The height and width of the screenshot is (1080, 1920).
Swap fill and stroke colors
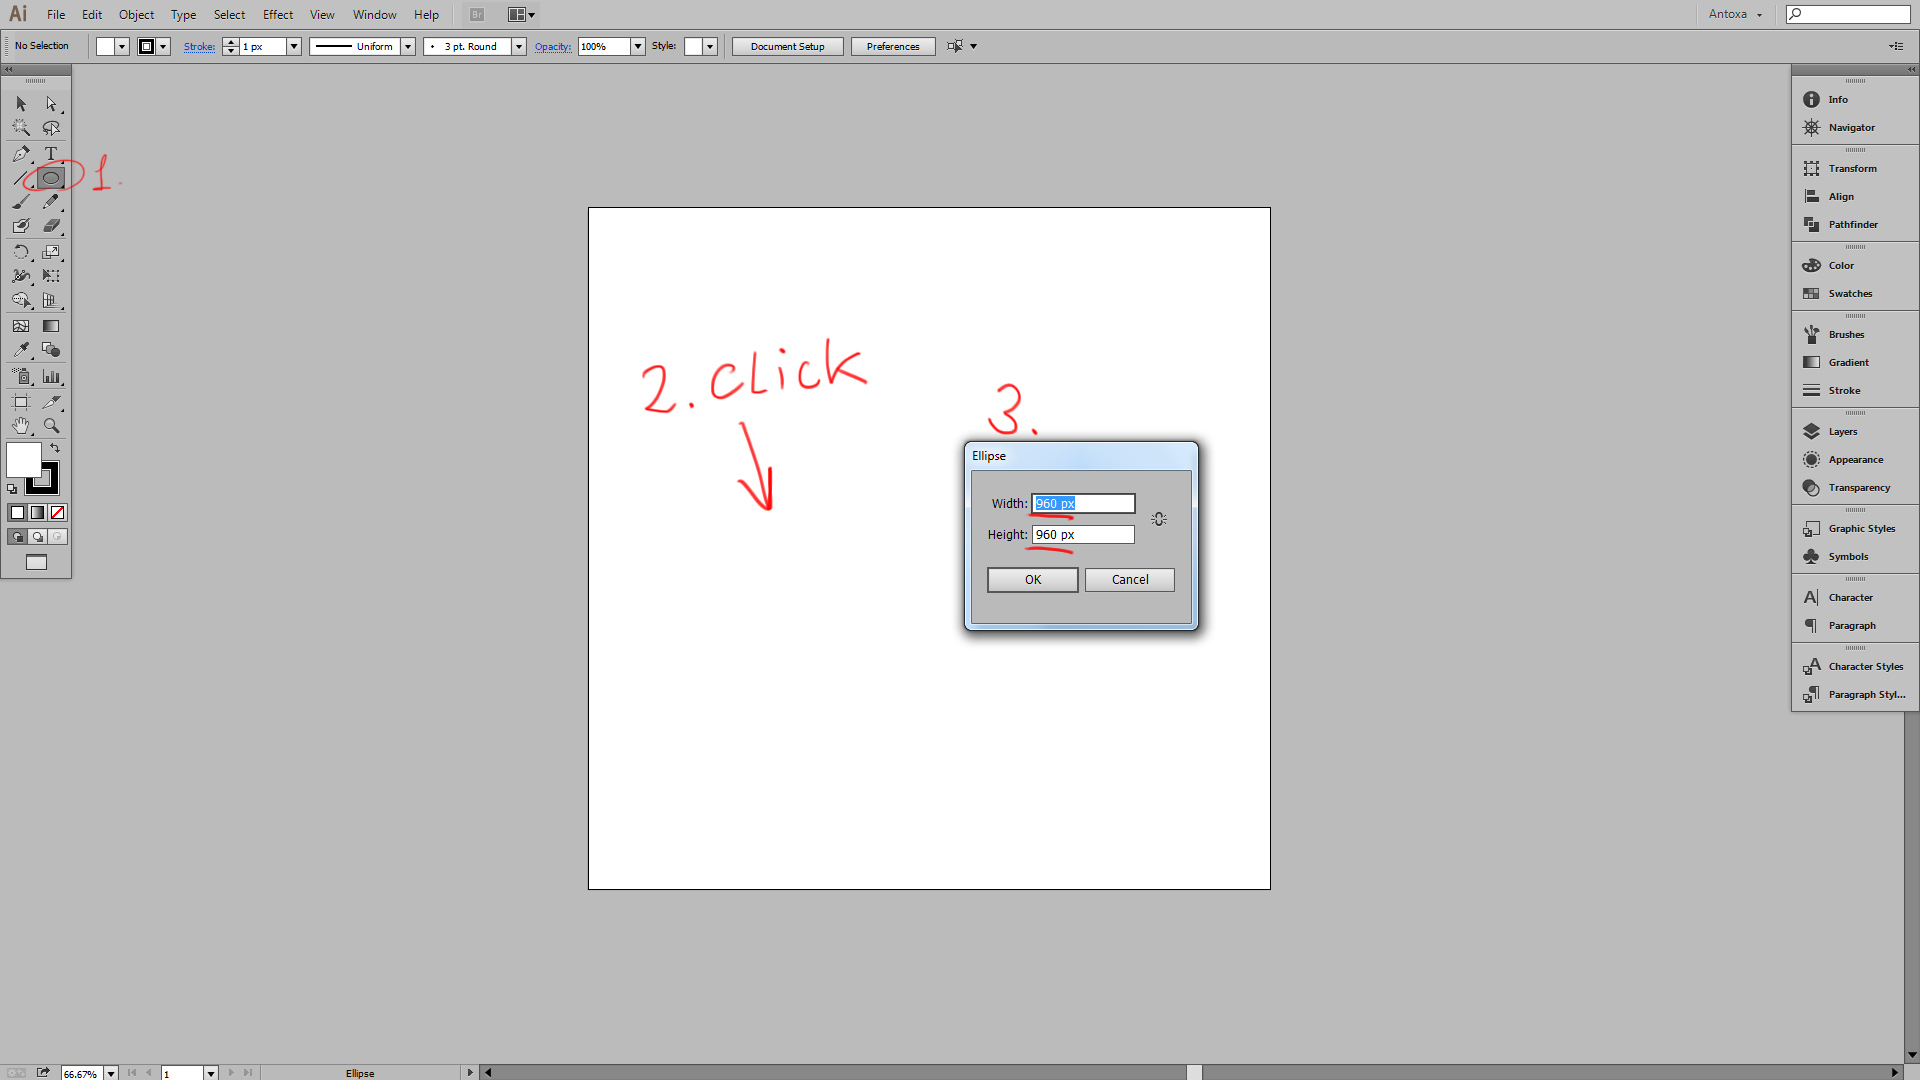coord(55,448)
